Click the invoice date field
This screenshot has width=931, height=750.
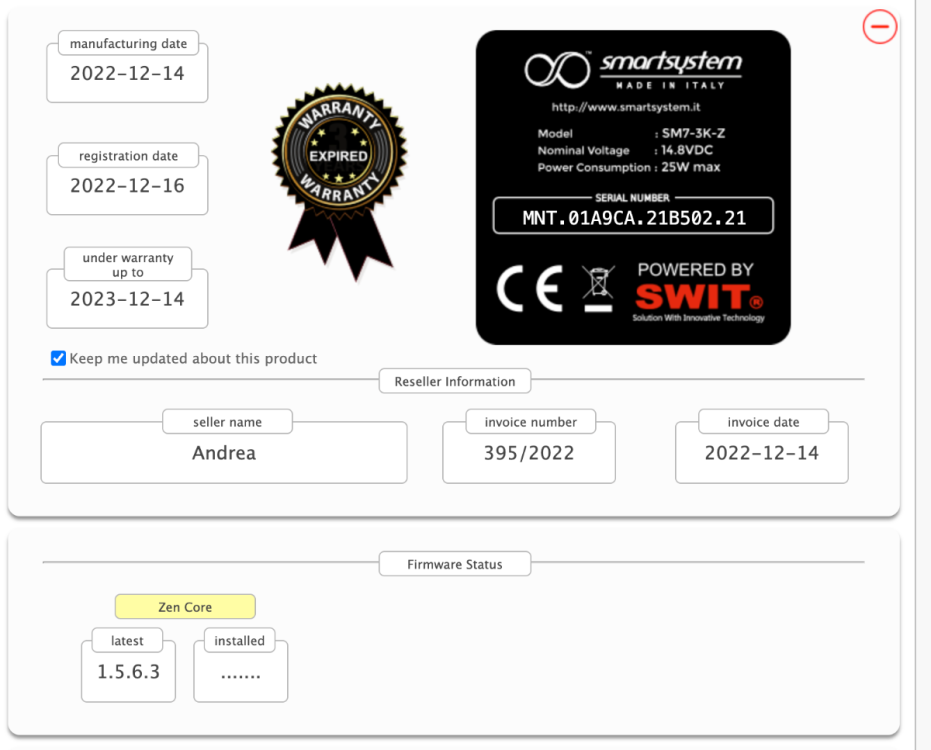pos(761,453)
